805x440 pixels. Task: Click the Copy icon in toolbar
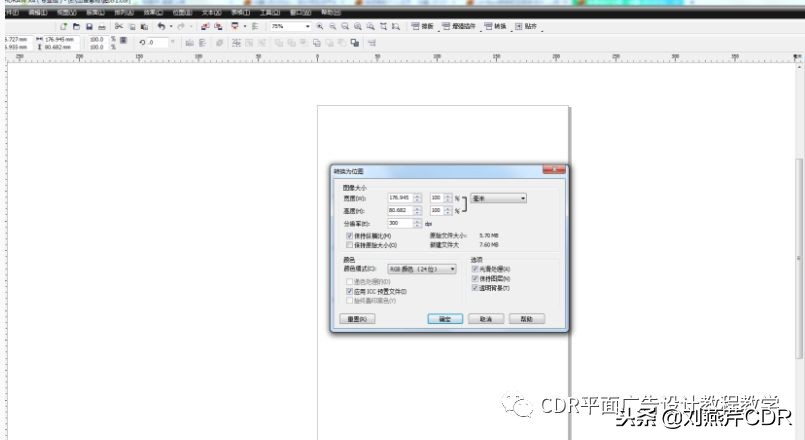click(132, 26)
